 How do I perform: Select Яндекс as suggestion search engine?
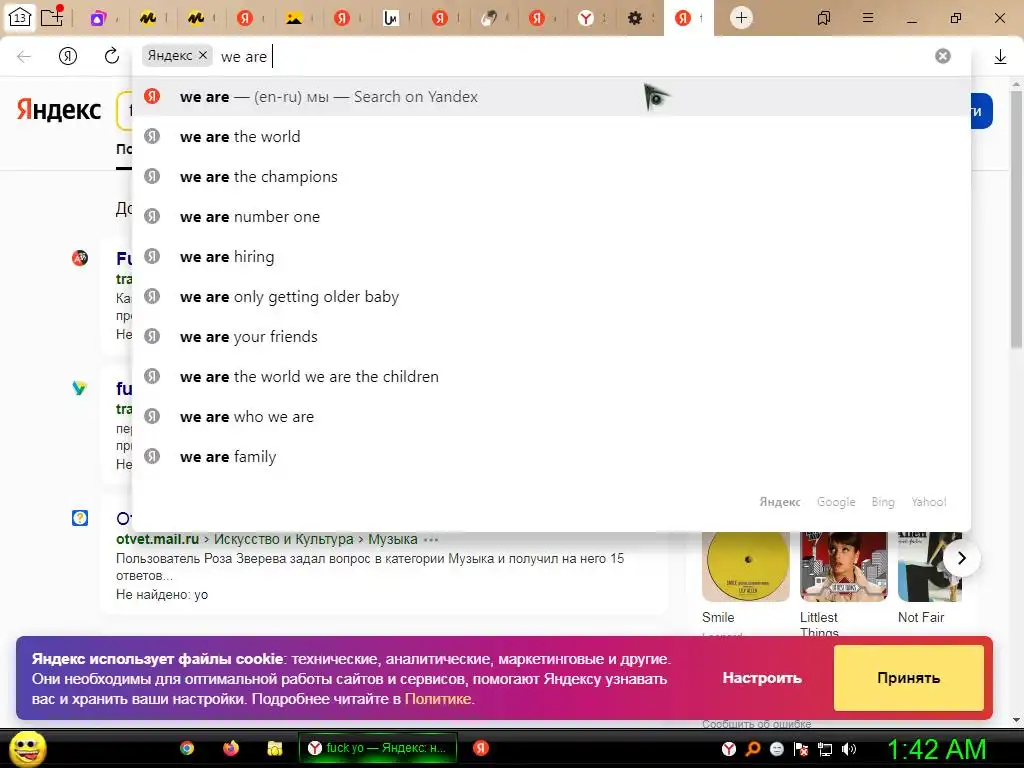click(780, 502)
